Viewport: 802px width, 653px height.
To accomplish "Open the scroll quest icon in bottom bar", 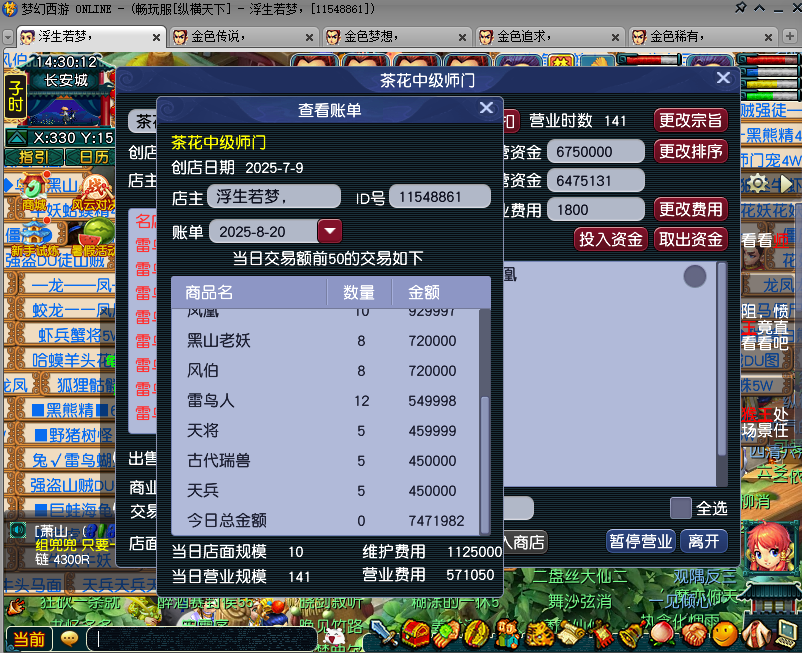I will pyautogui.click(x=570, y=634).
